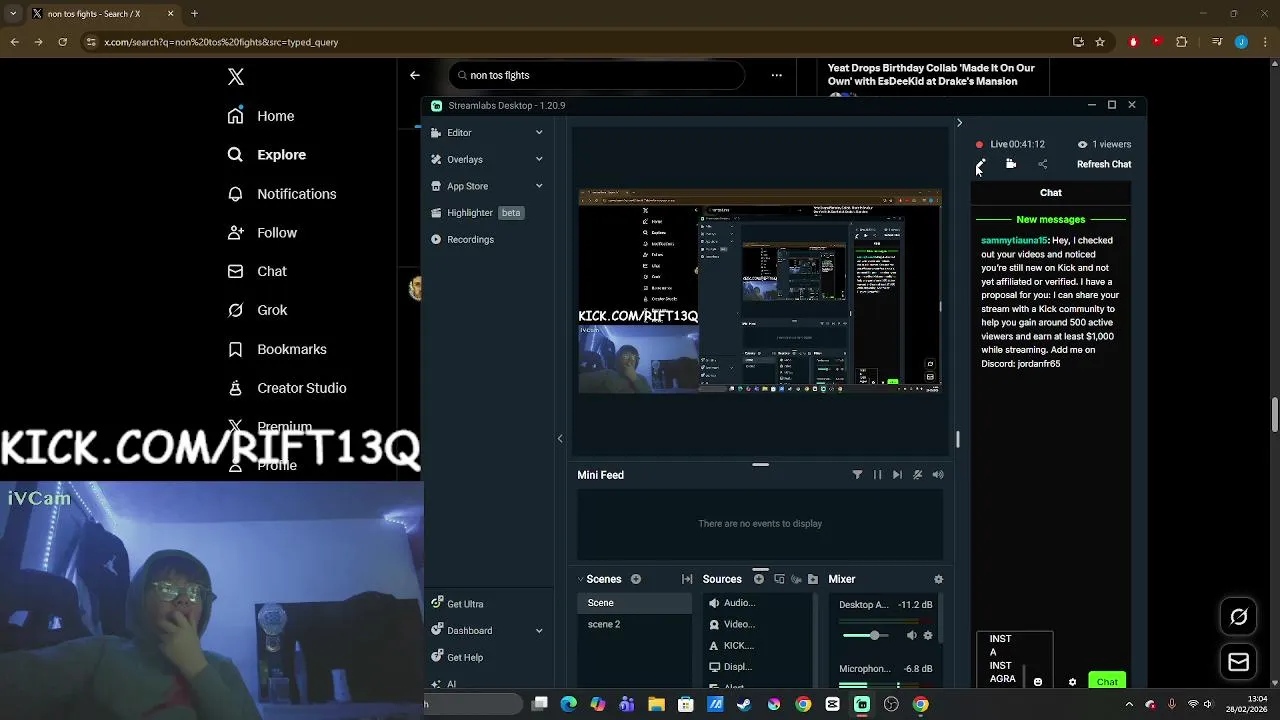Expand the App Store dropdown chevron
This screenshot has width=1280, height=720.
(539, 186)
